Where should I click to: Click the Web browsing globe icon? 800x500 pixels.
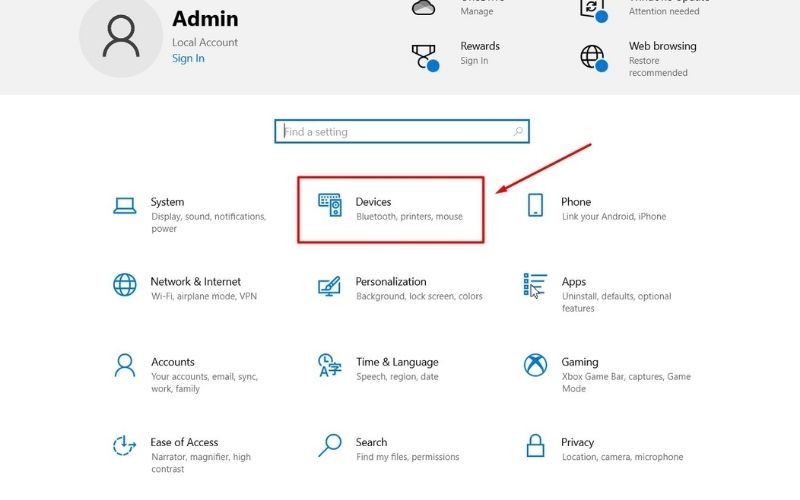click(594, 58)
